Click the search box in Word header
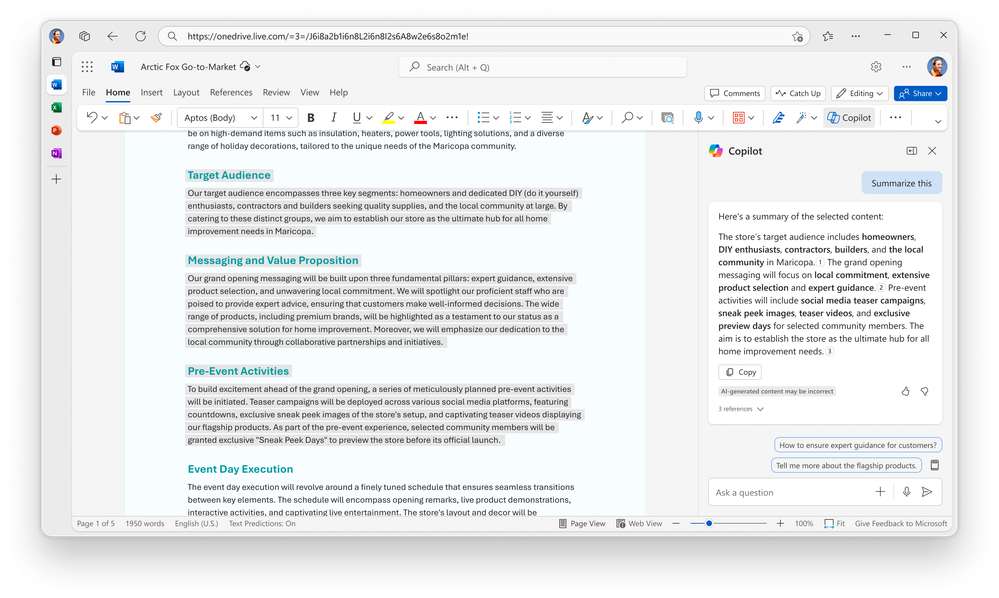 (543, 67)
